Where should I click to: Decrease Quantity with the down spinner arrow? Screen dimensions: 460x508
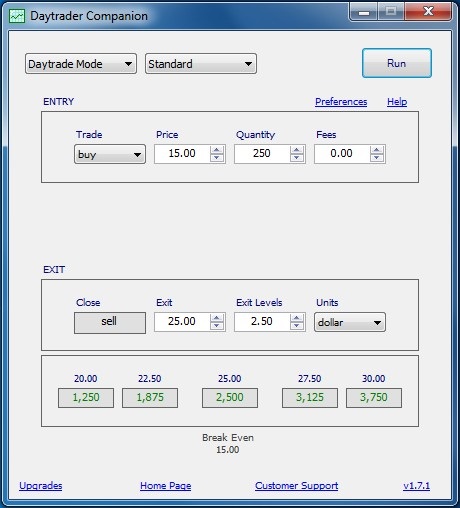click(x=297, y=158)
